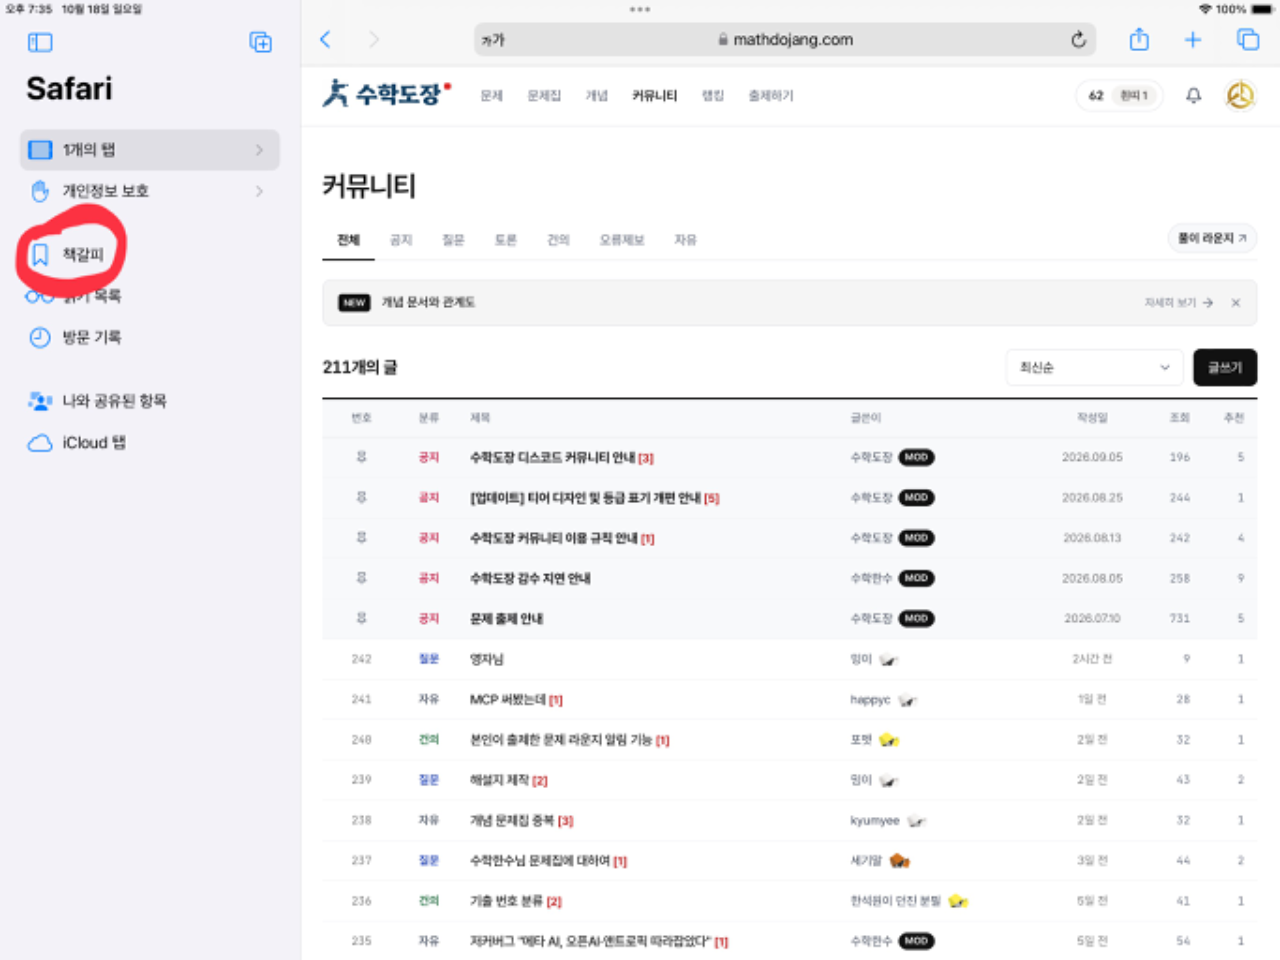This screenshot has width=1280, height=960.
Task: Switch to the 질문 tab
Action: click(x=454, y=240)
